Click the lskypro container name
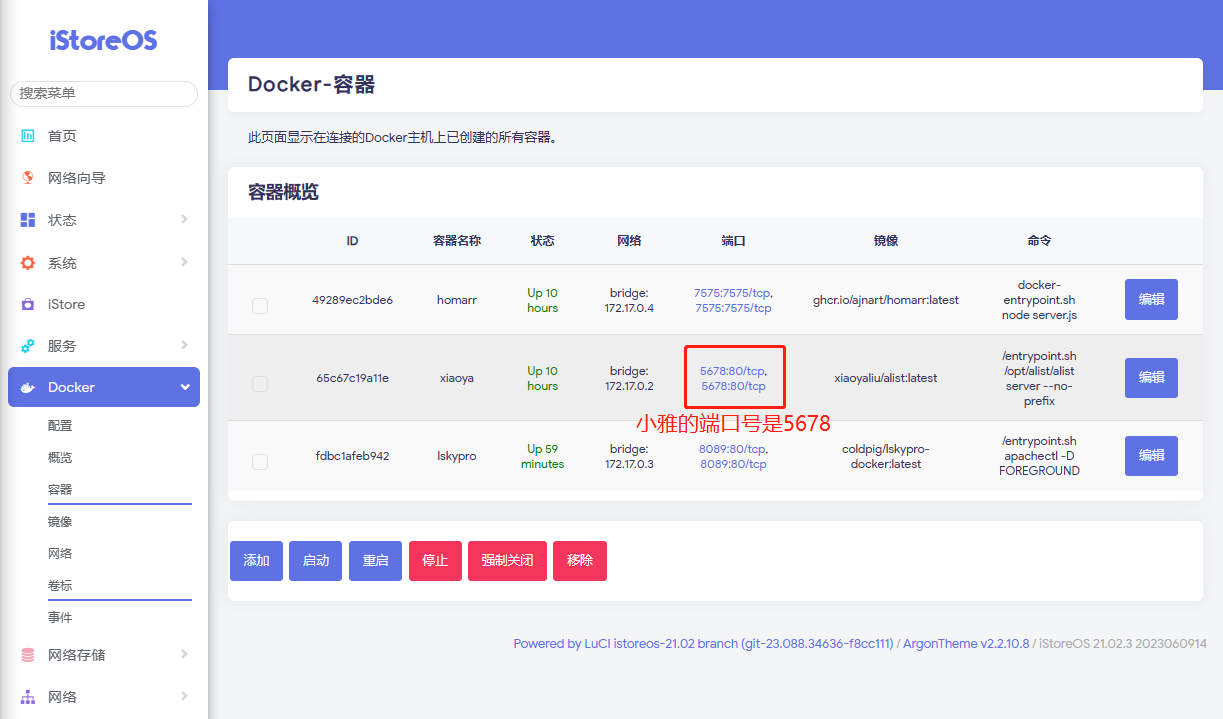Screen dimensions: 1223x719 pyautogui.click(x=457, y=456)
